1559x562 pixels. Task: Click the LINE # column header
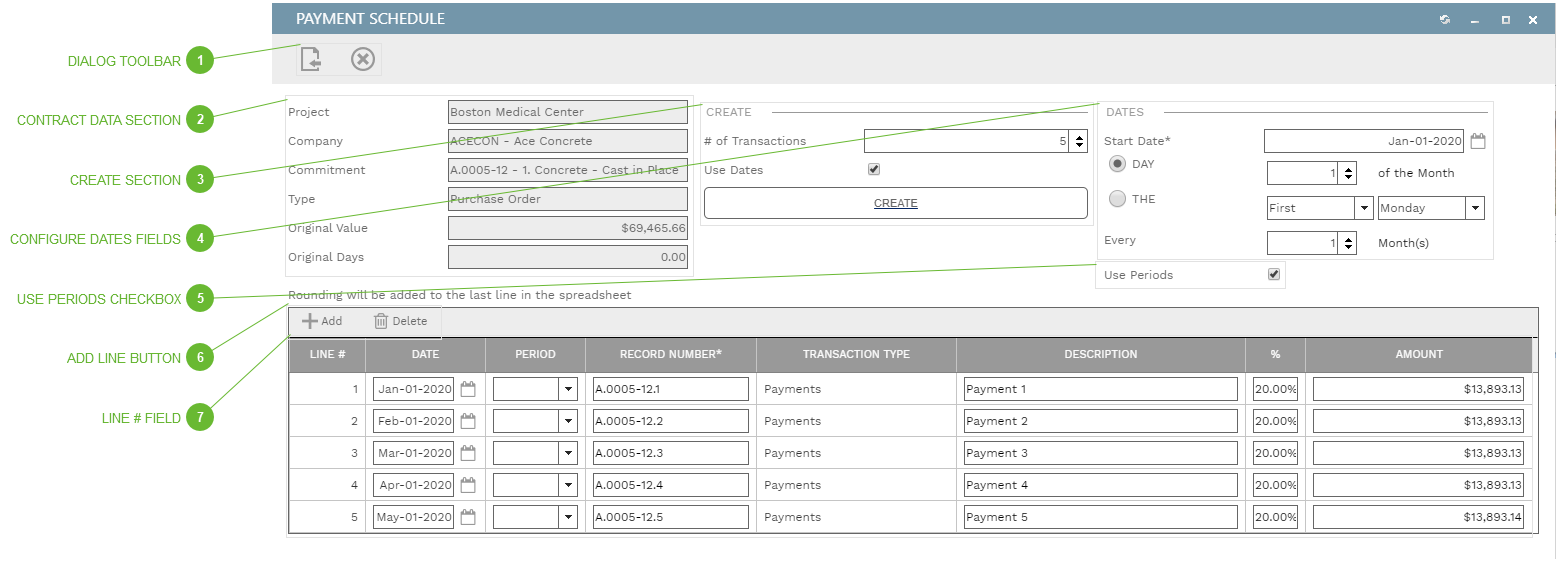328,354
